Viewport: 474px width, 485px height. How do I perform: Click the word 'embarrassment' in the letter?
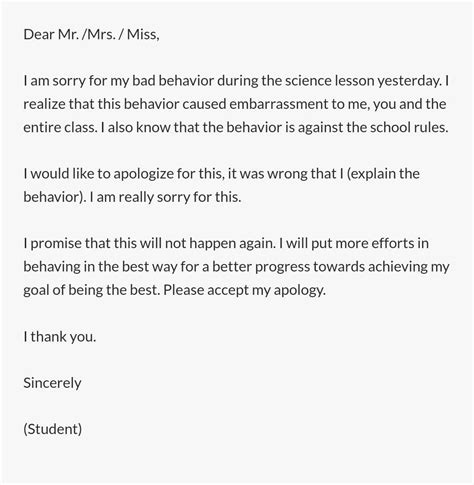tap(279, 104)
